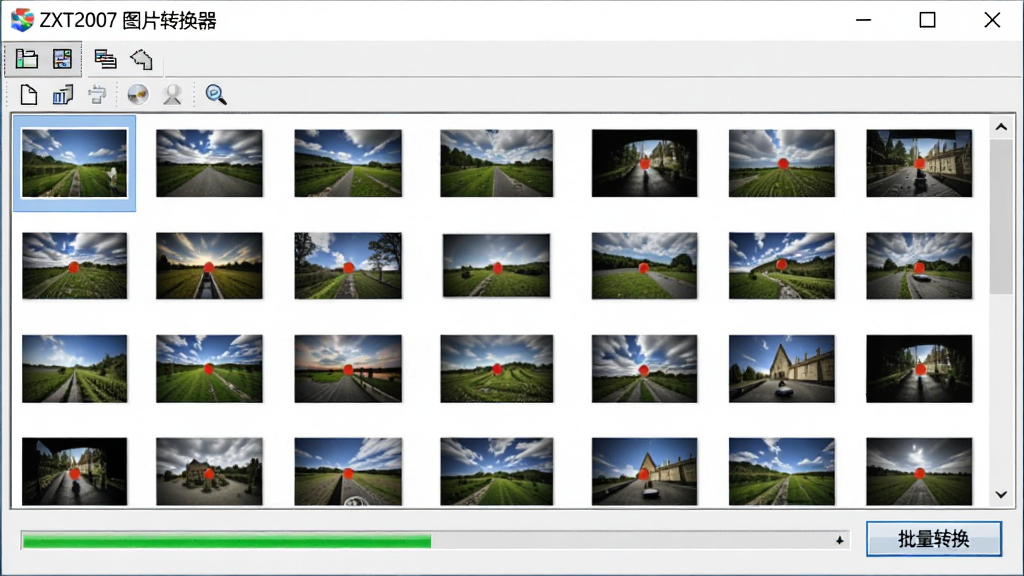
Task: Select the first thumbnail in the bottom row
Action: [74, 472]
